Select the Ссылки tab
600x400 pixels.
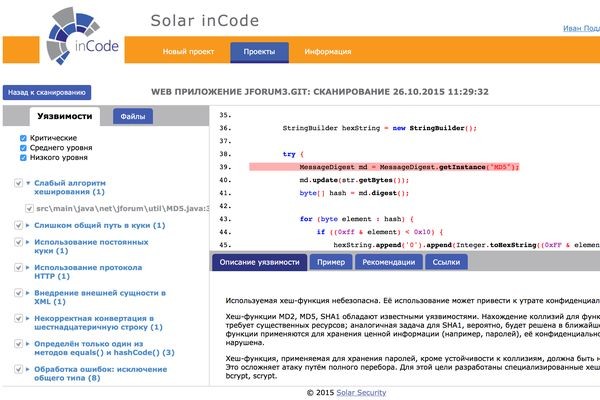[446, 262]
